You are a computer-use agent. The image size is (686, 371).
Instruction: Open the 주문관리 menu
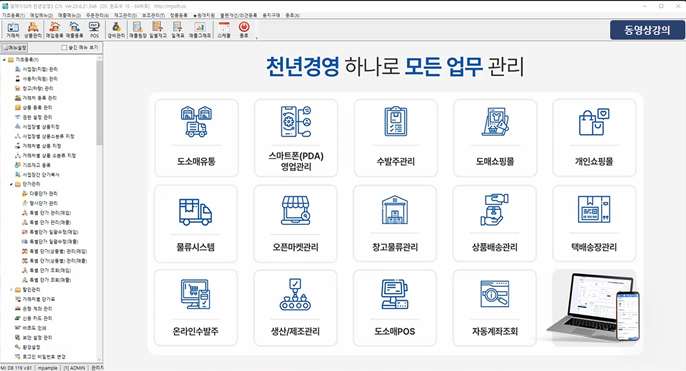tap(97, 15)
